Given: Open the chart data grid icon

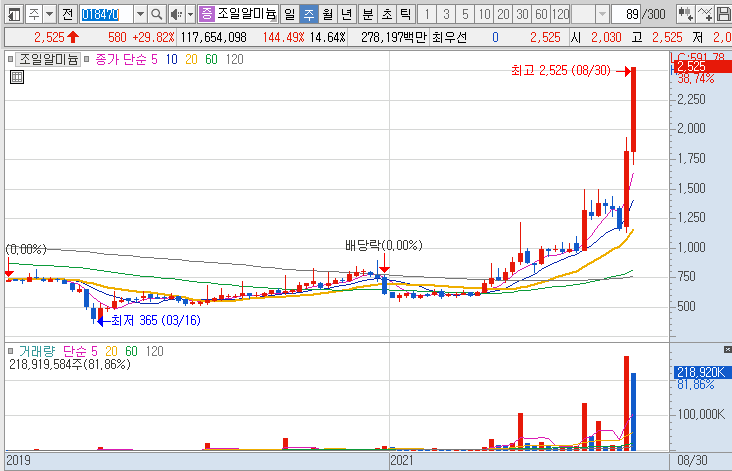Looking at the screenshot, I should [x=17, y=77].
